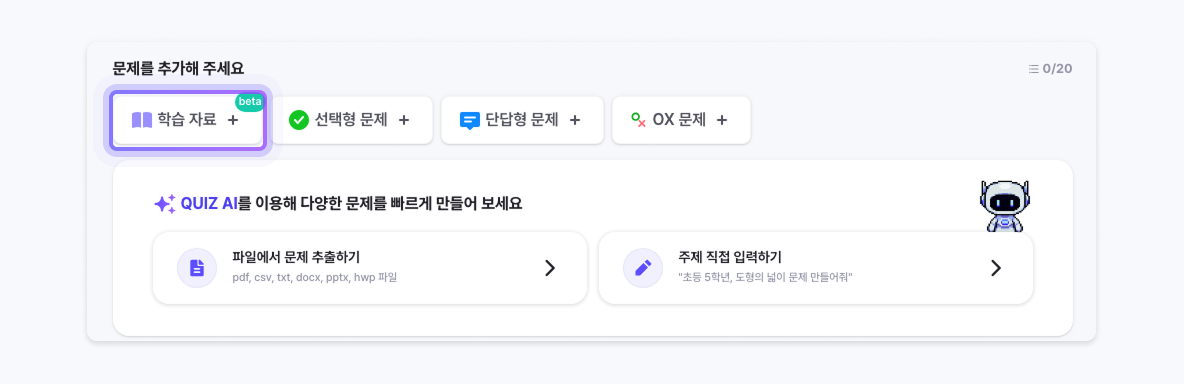Click the book icon on 학습 자료
1184x384 pixels.
pyautogui.click(x=142, y=120)
